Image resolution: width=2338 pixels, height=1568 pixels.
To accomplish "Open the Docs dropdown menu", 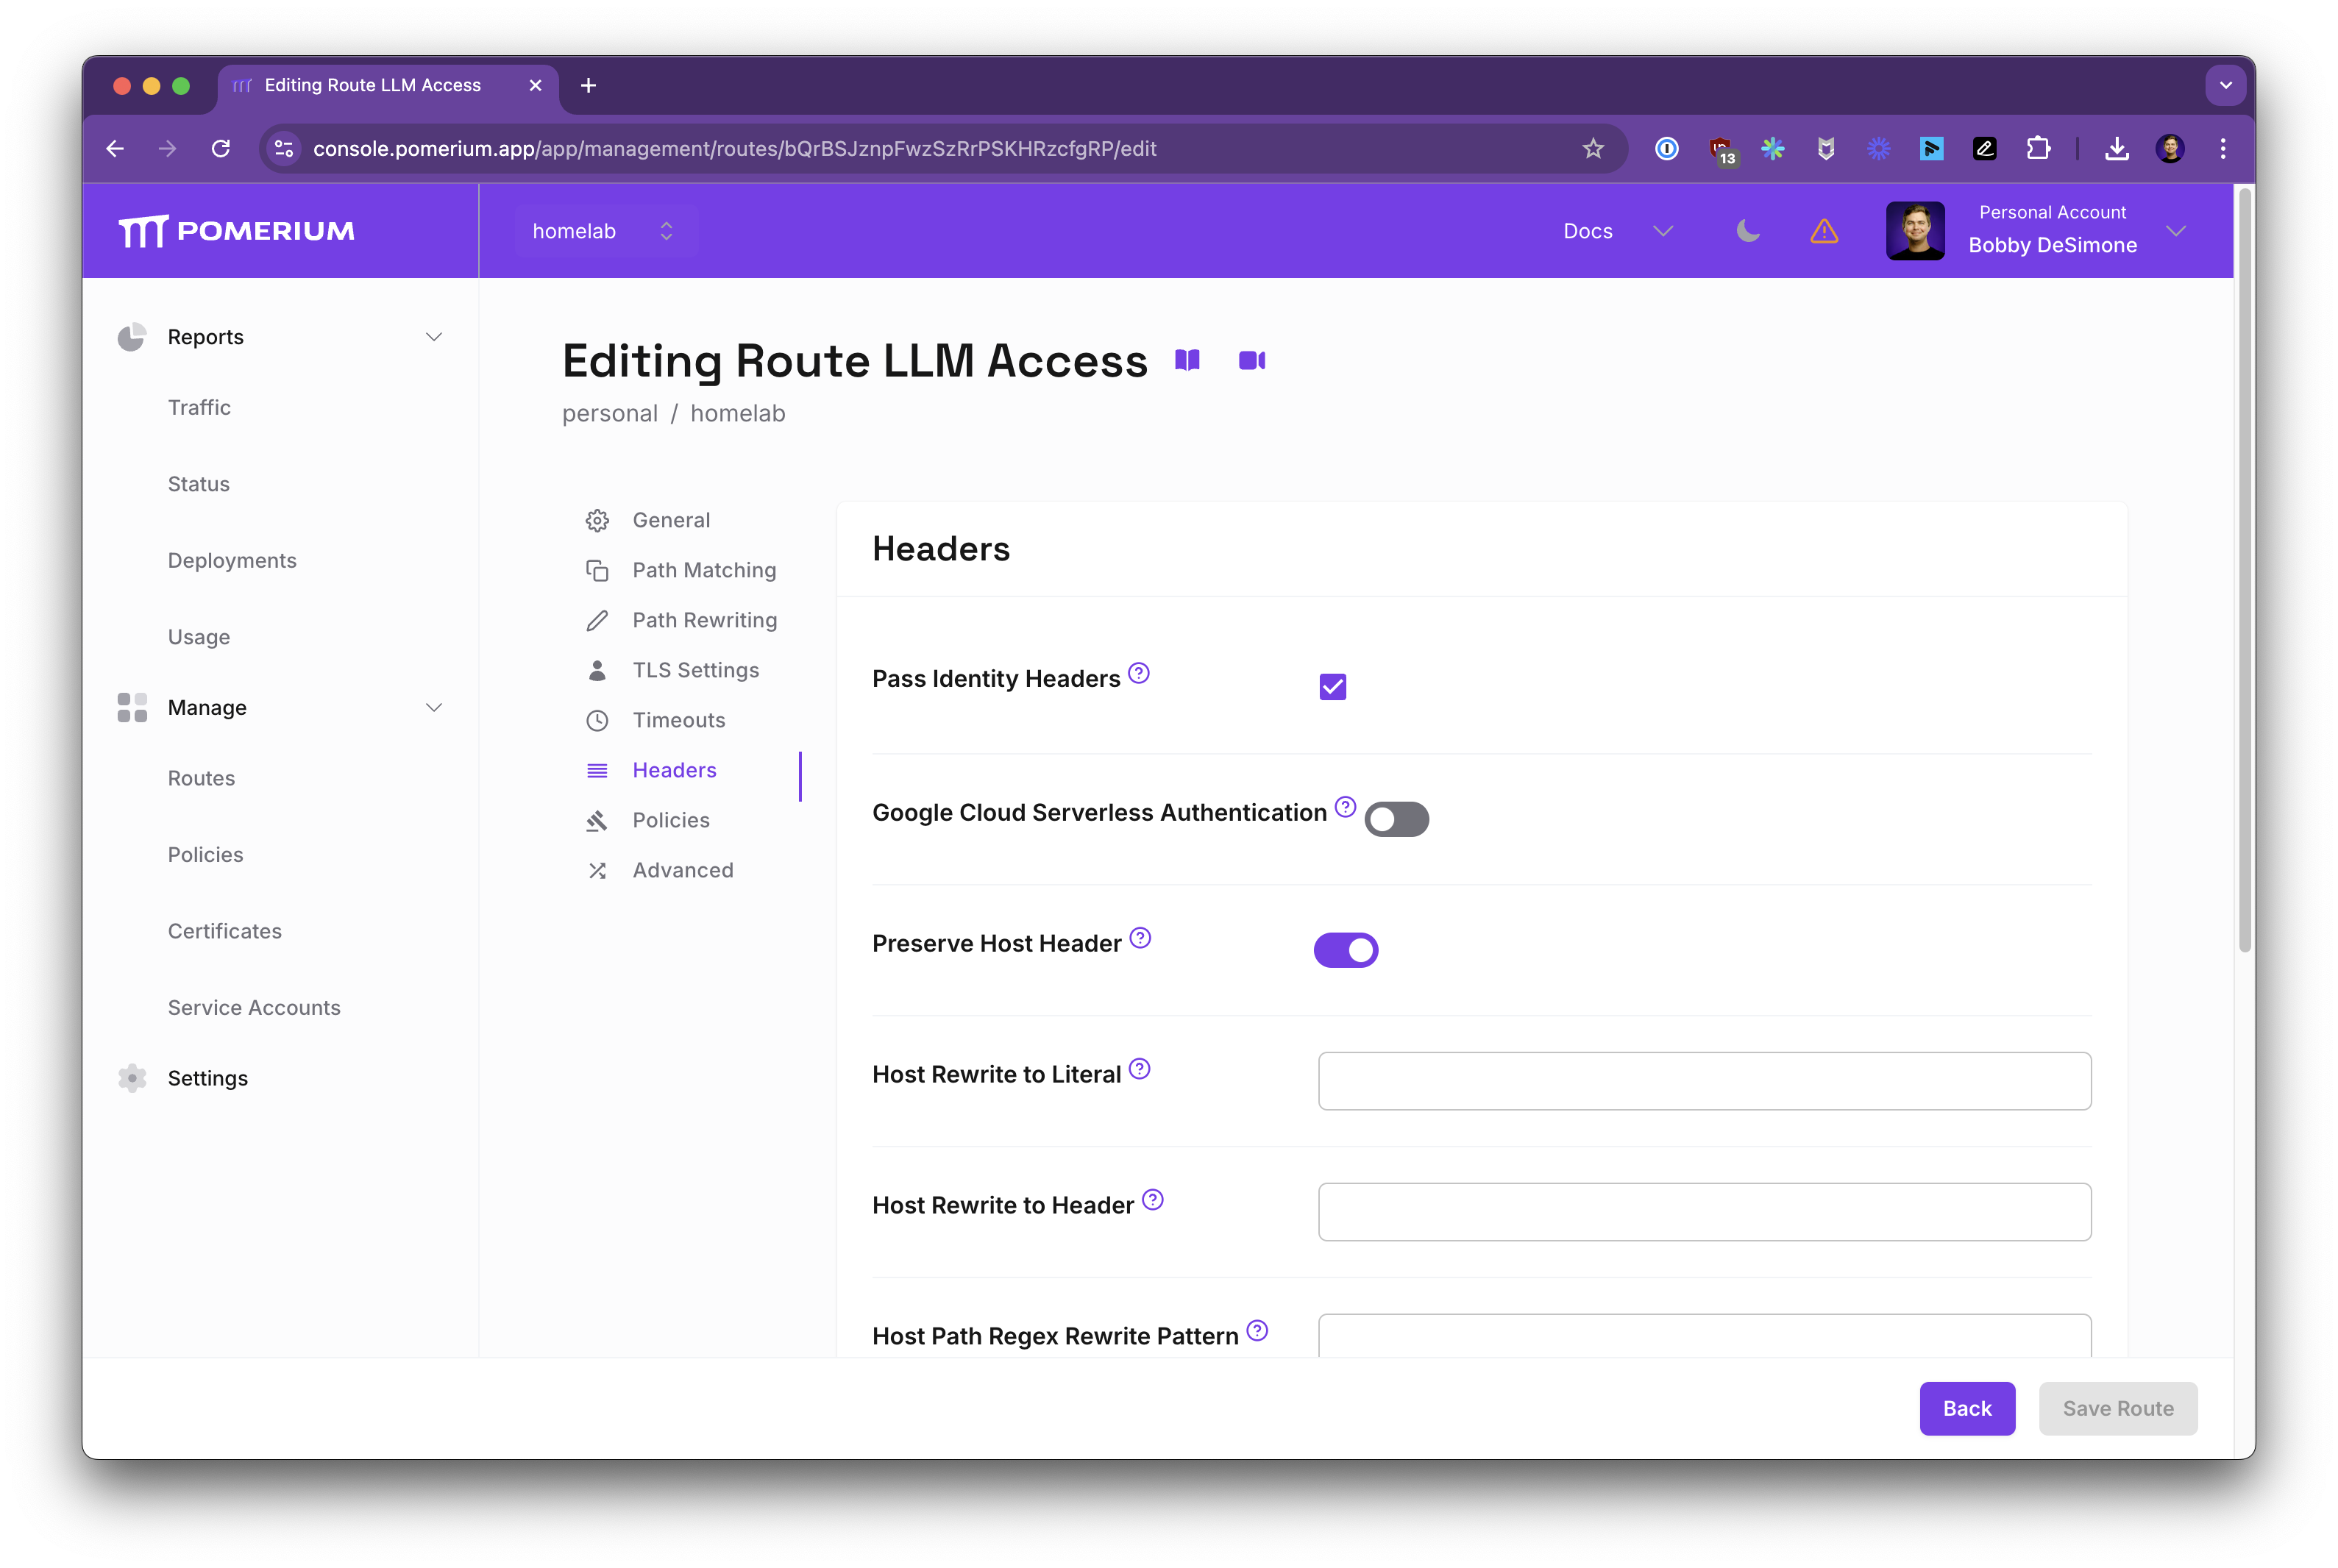I will (1612, 229).
